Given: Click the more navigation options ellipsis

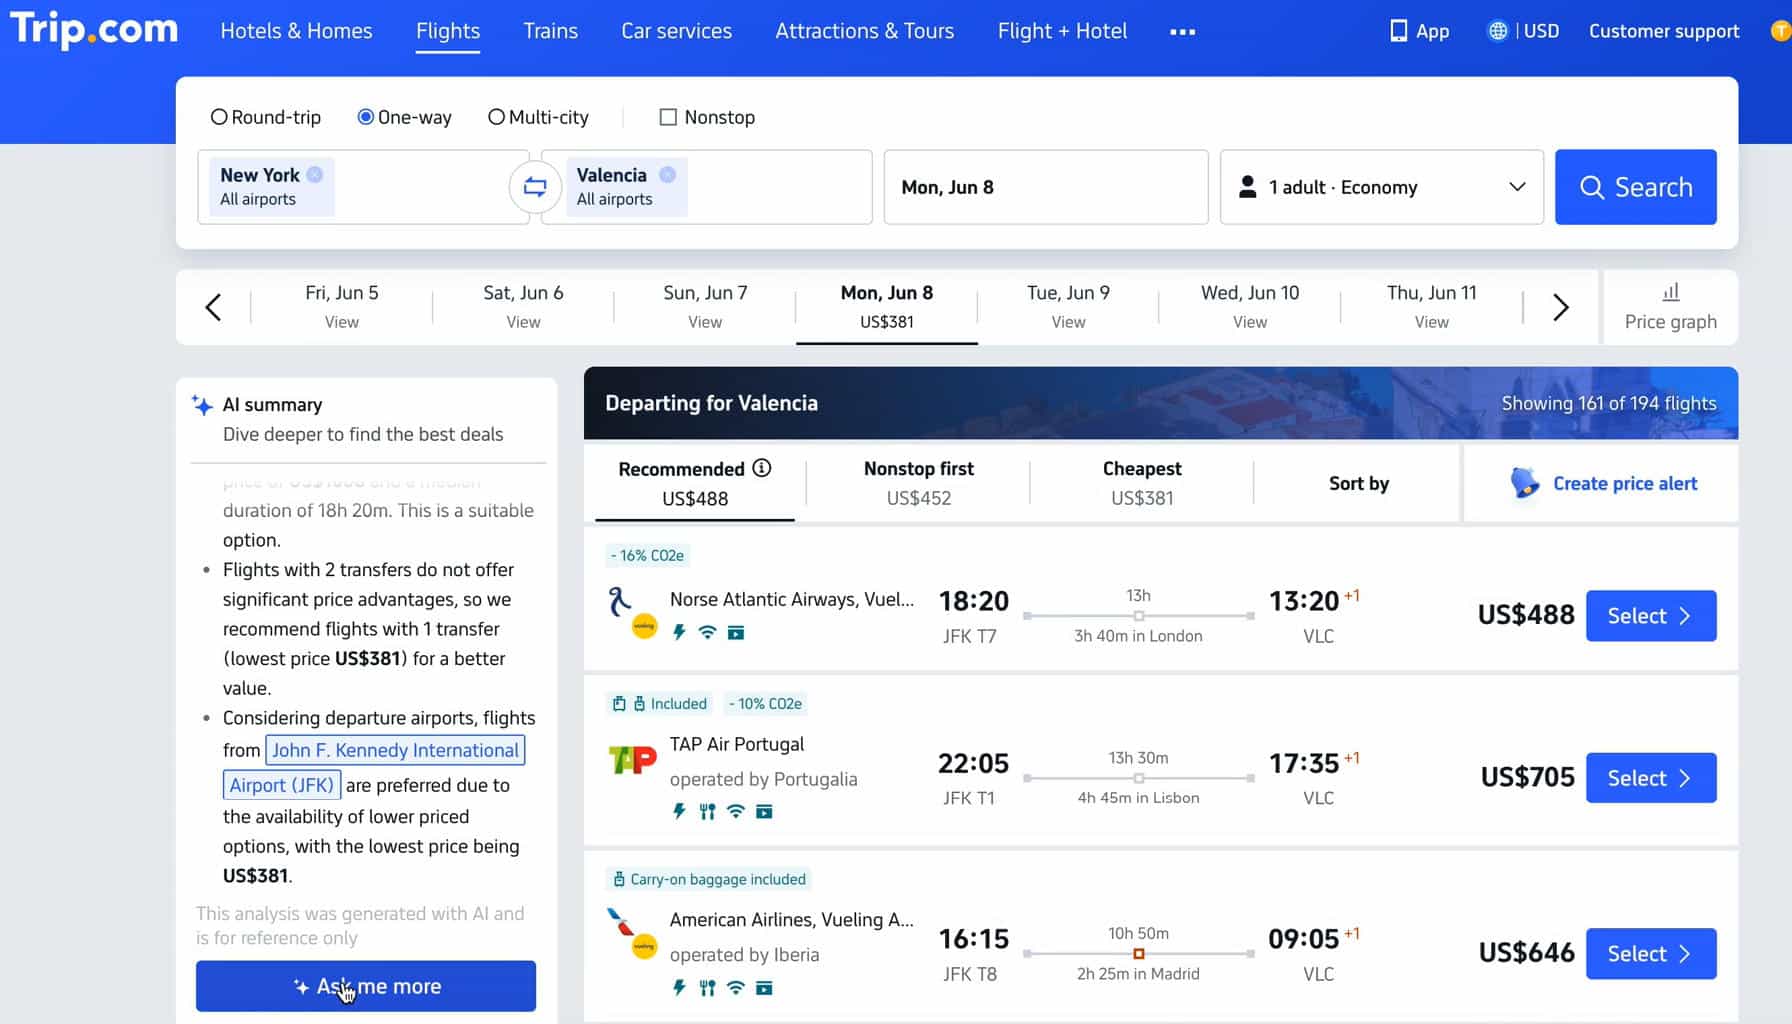Looking at the screenshot, I should click(1182, 32).
